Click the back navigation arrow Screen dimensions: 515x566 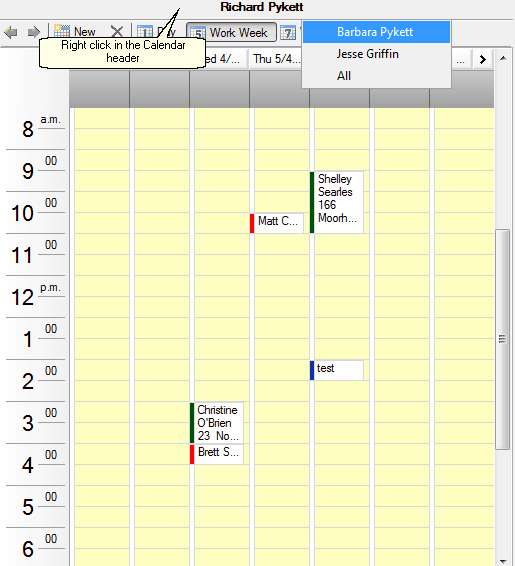click(11, 32)
